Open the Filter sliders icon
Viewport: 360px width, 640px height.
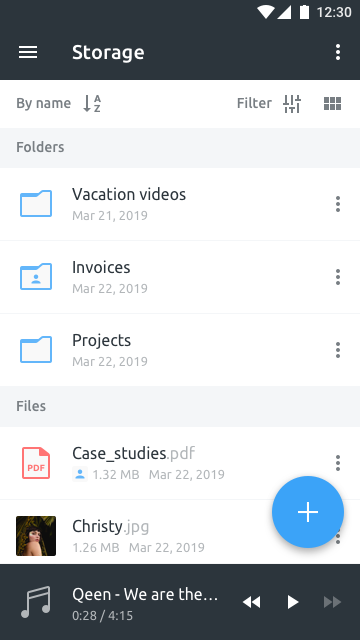[292, 104]
